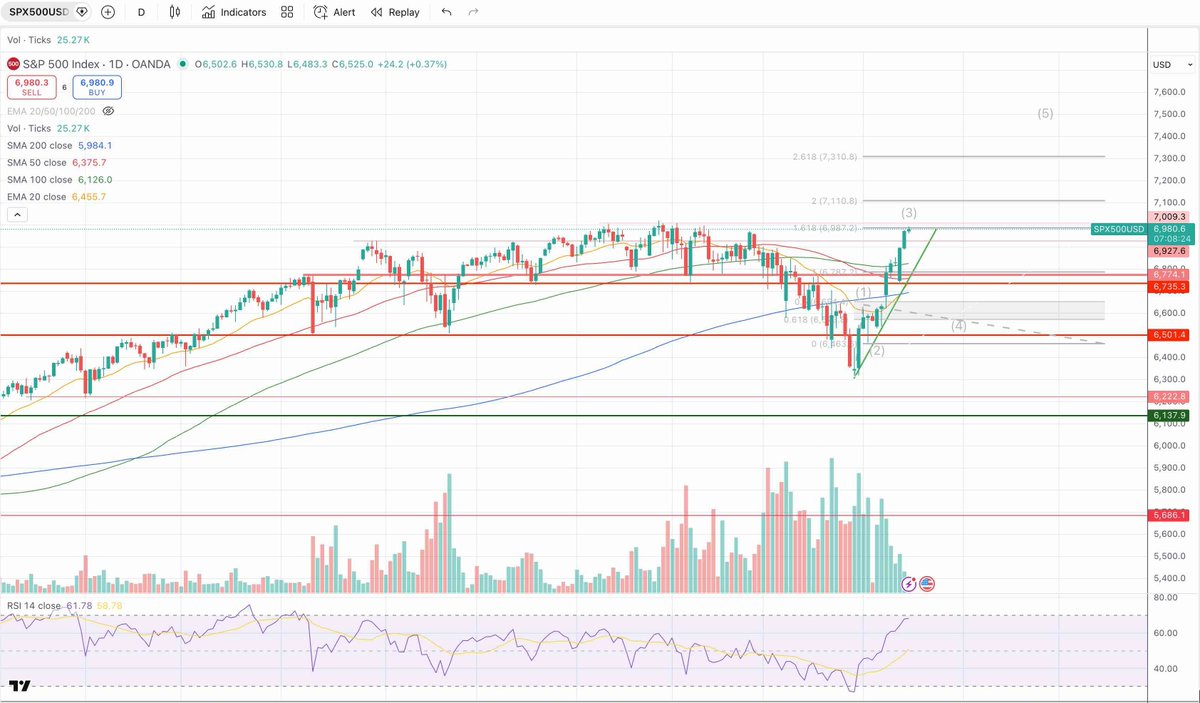Start bar Replay mode
1200x703 pixels.
click(395, 12)
